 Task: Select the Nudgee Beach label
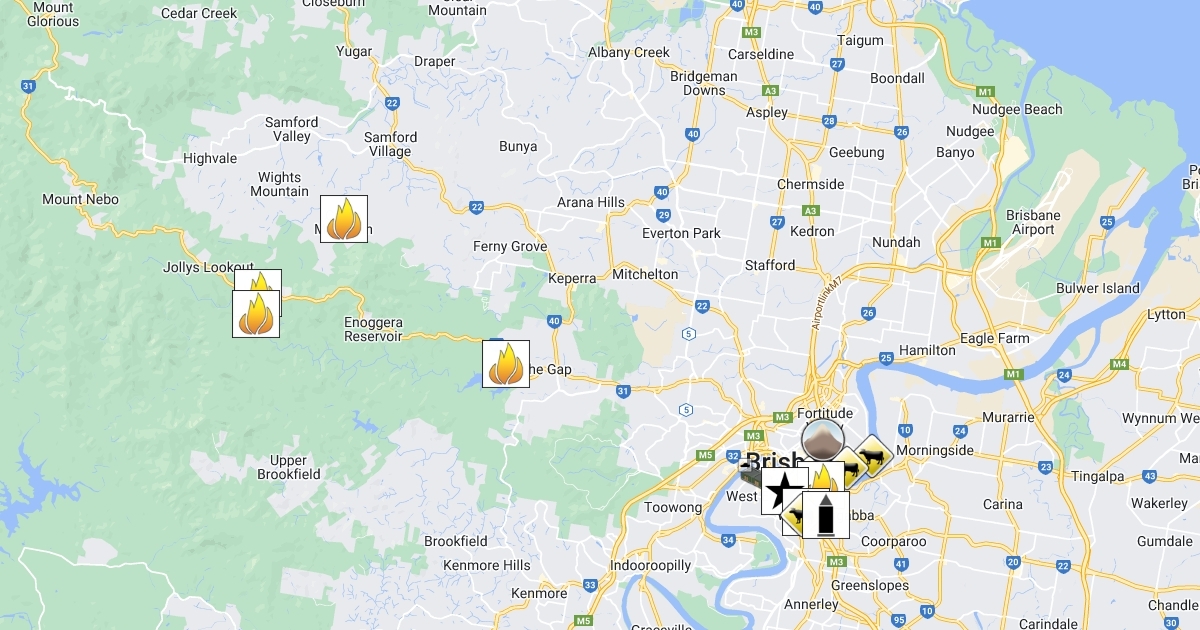click(x=1017, y=109)
